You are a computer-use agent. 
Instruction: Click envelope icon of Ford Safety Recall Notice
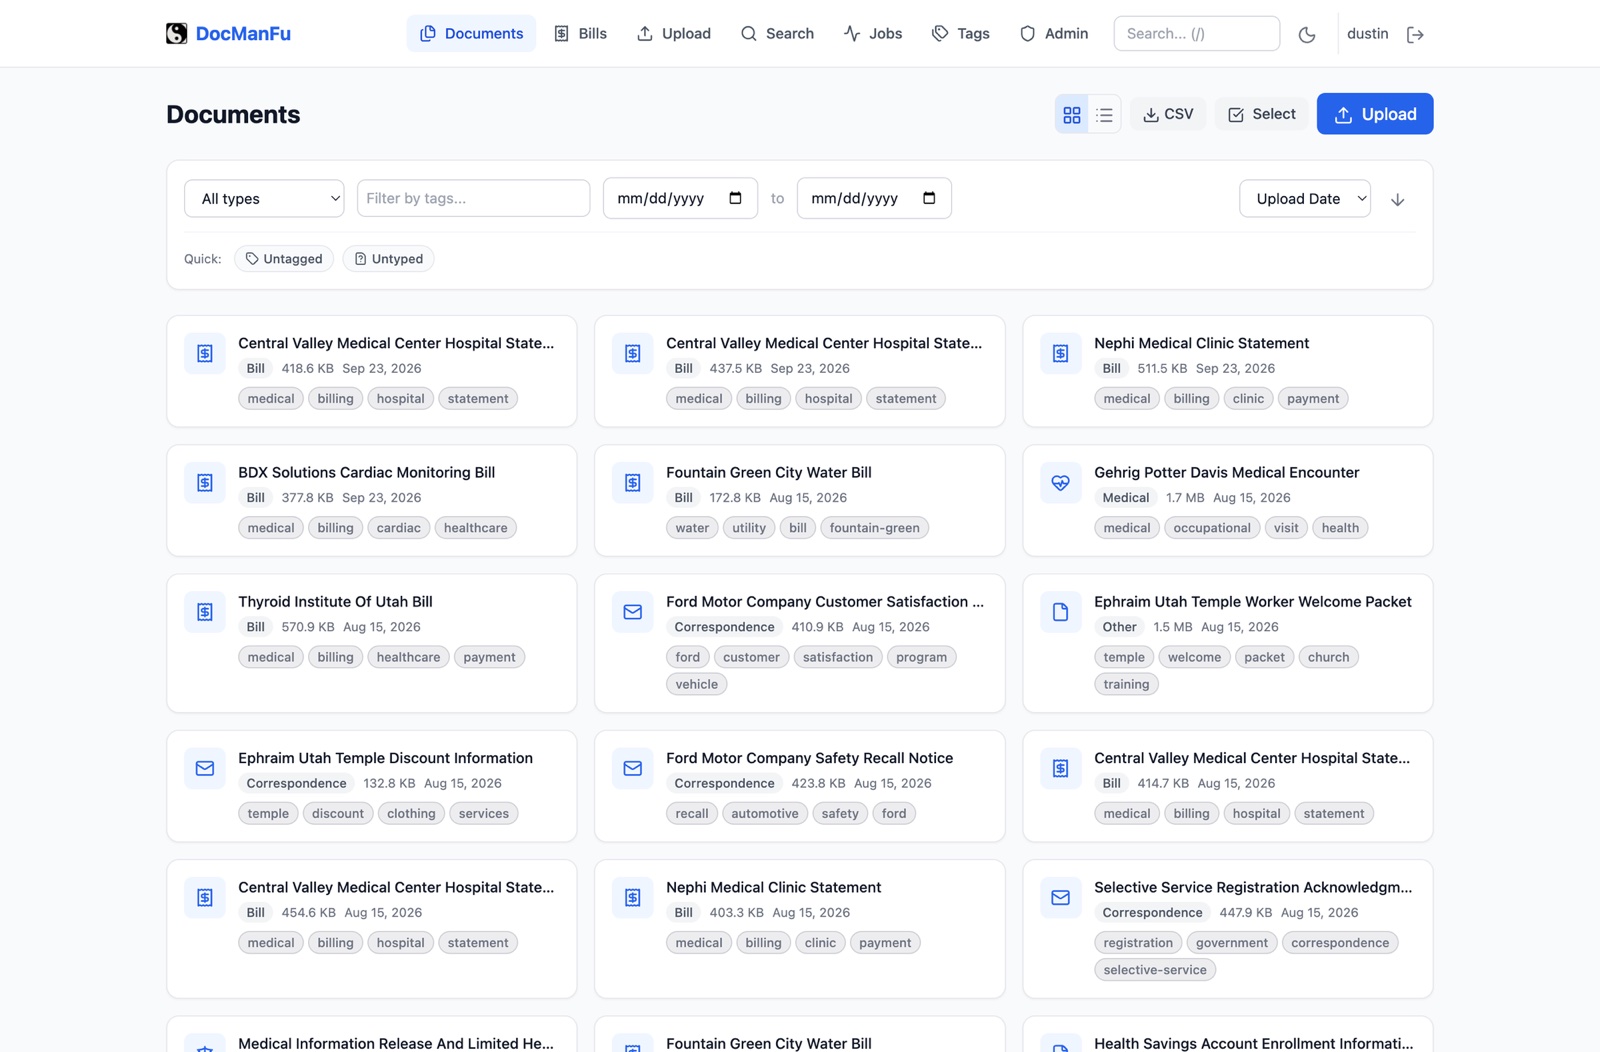[633, 769]
